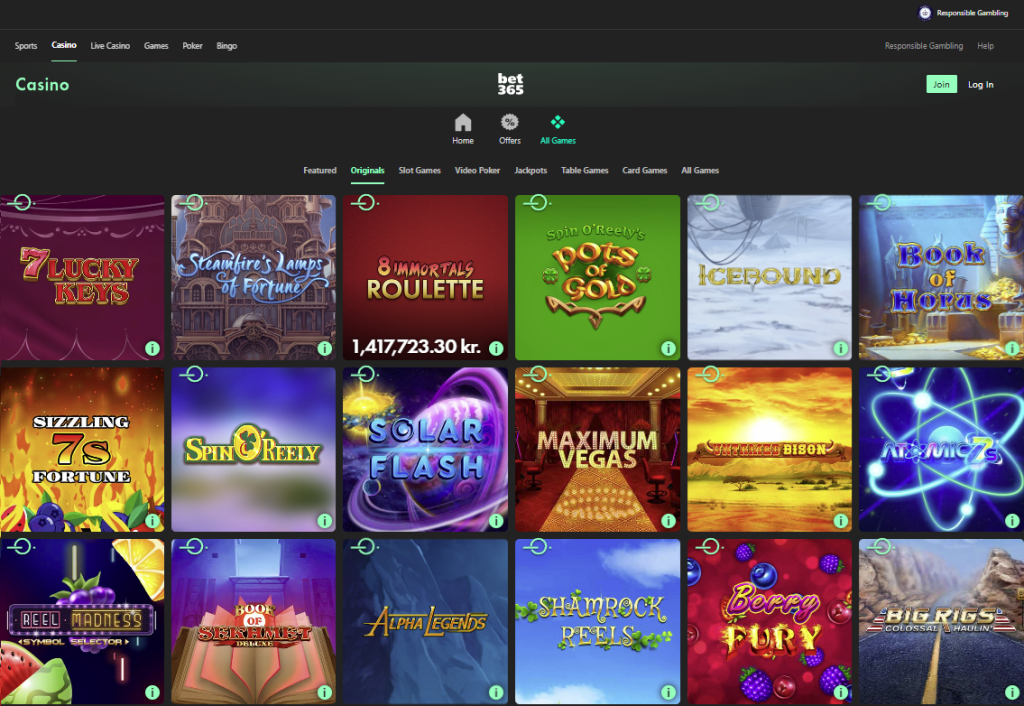Open the Bingo tab
Viewport: 1024px width, 706px height.
click(x=227, y=45)
